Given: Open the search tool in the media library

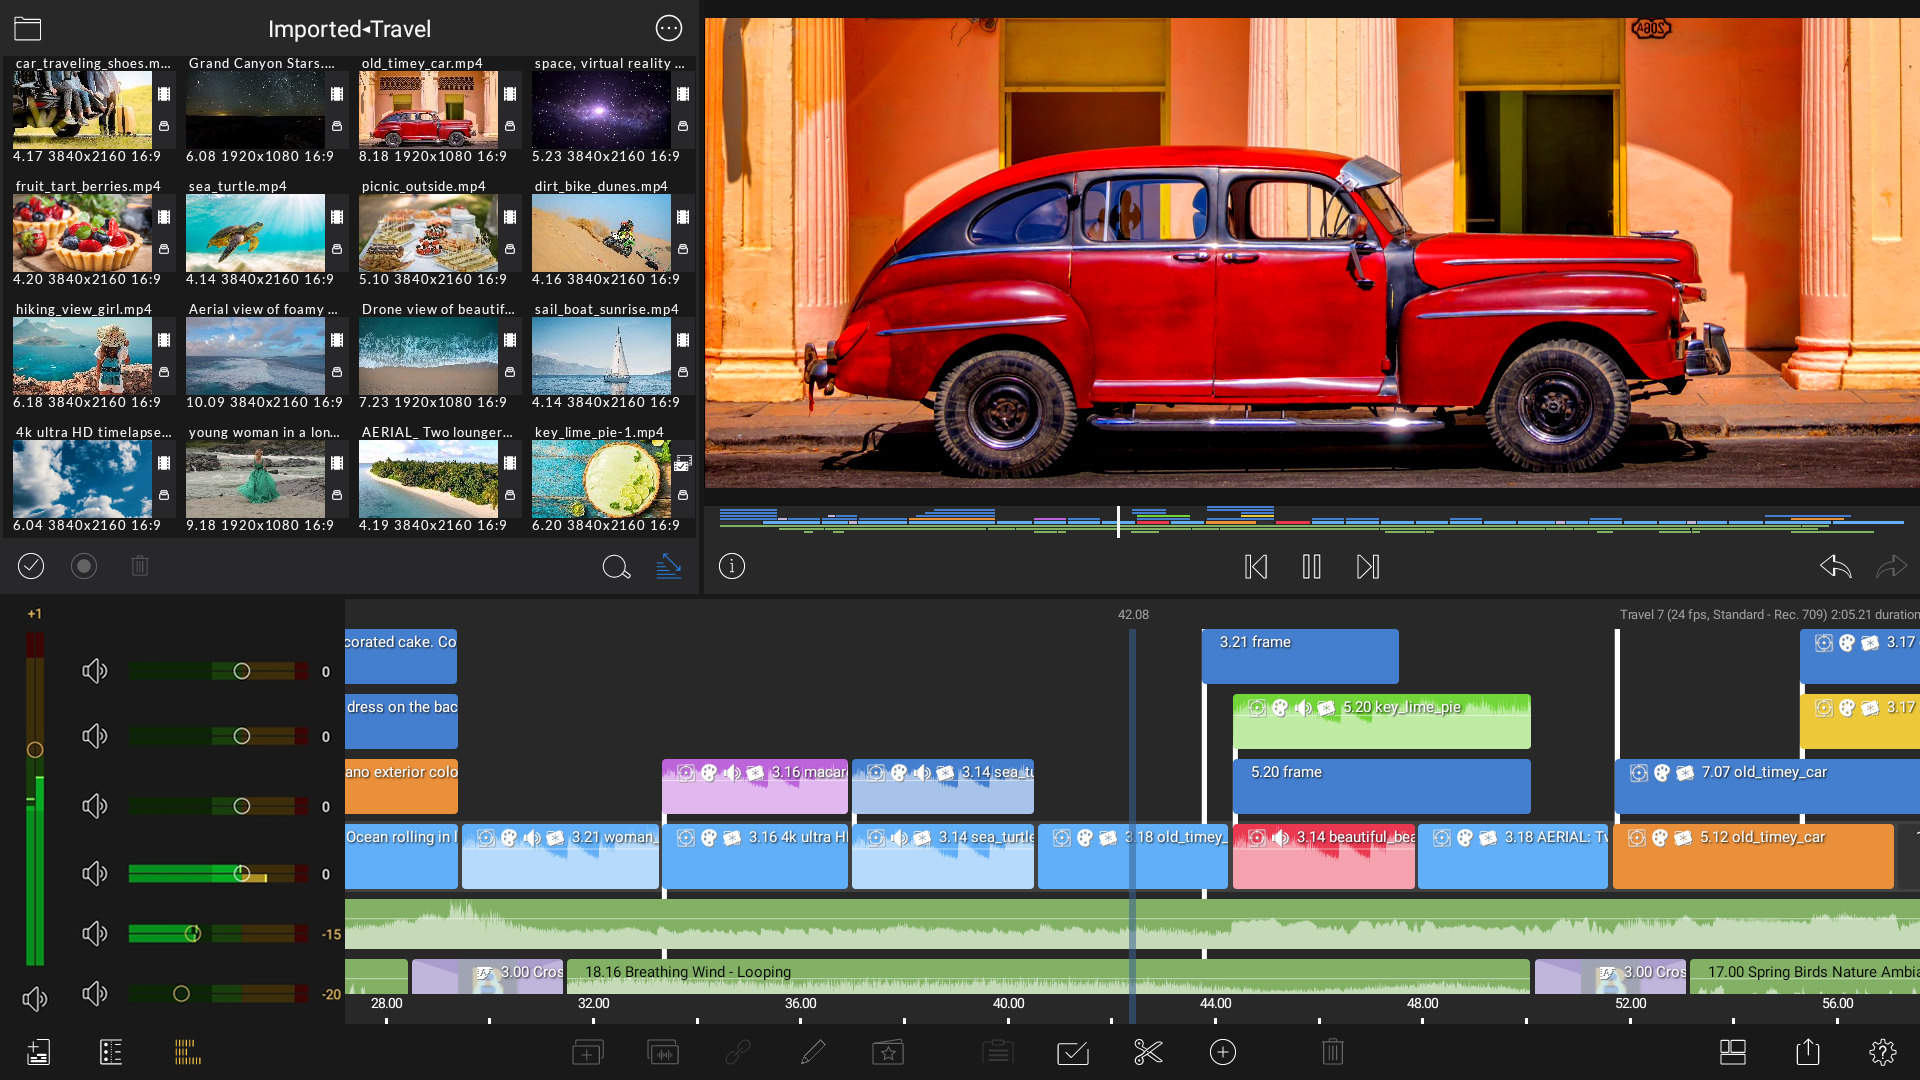Looking at the screenshot, I should [617, 566].
